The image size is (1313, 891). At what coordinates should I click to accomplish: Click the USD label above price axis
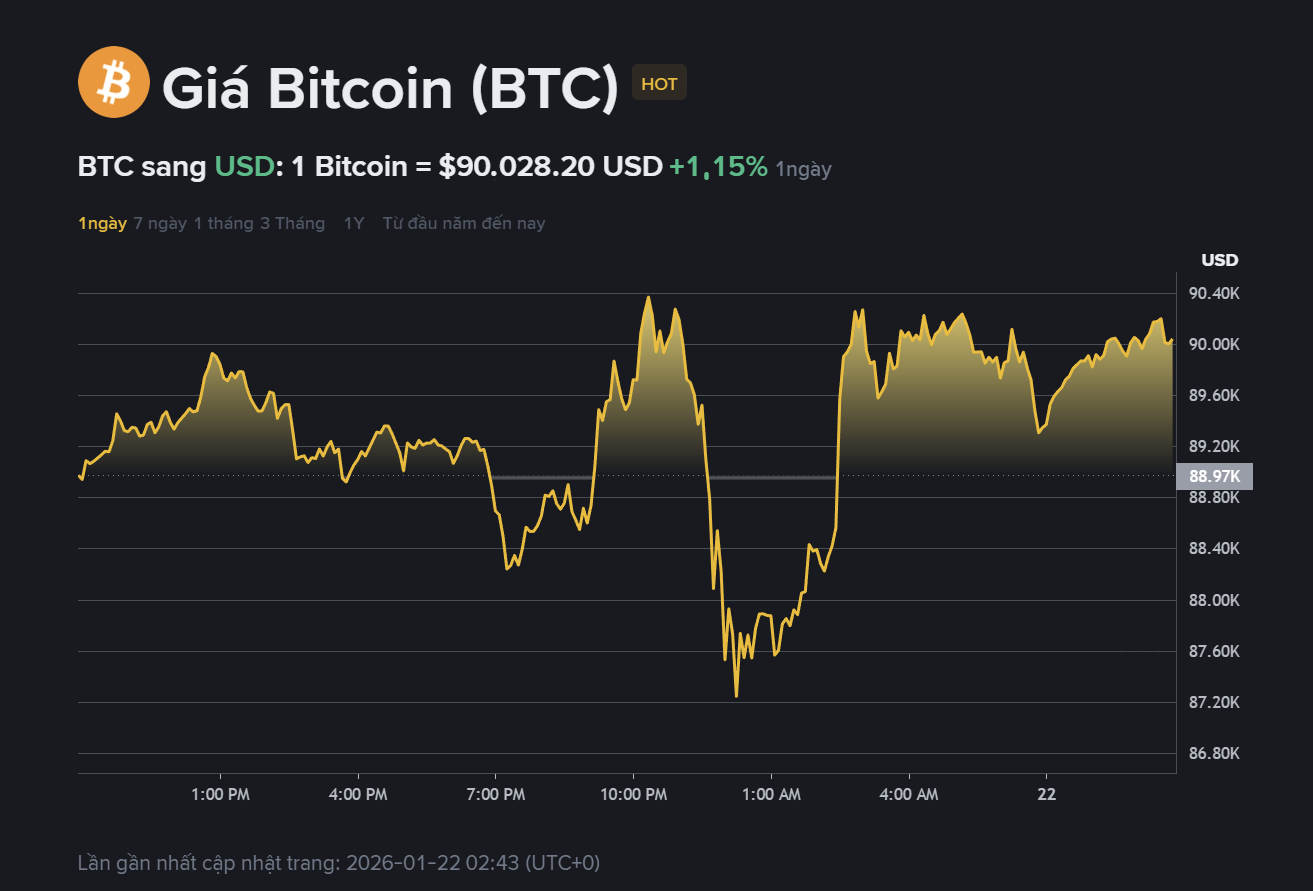tap(1219, 261)
